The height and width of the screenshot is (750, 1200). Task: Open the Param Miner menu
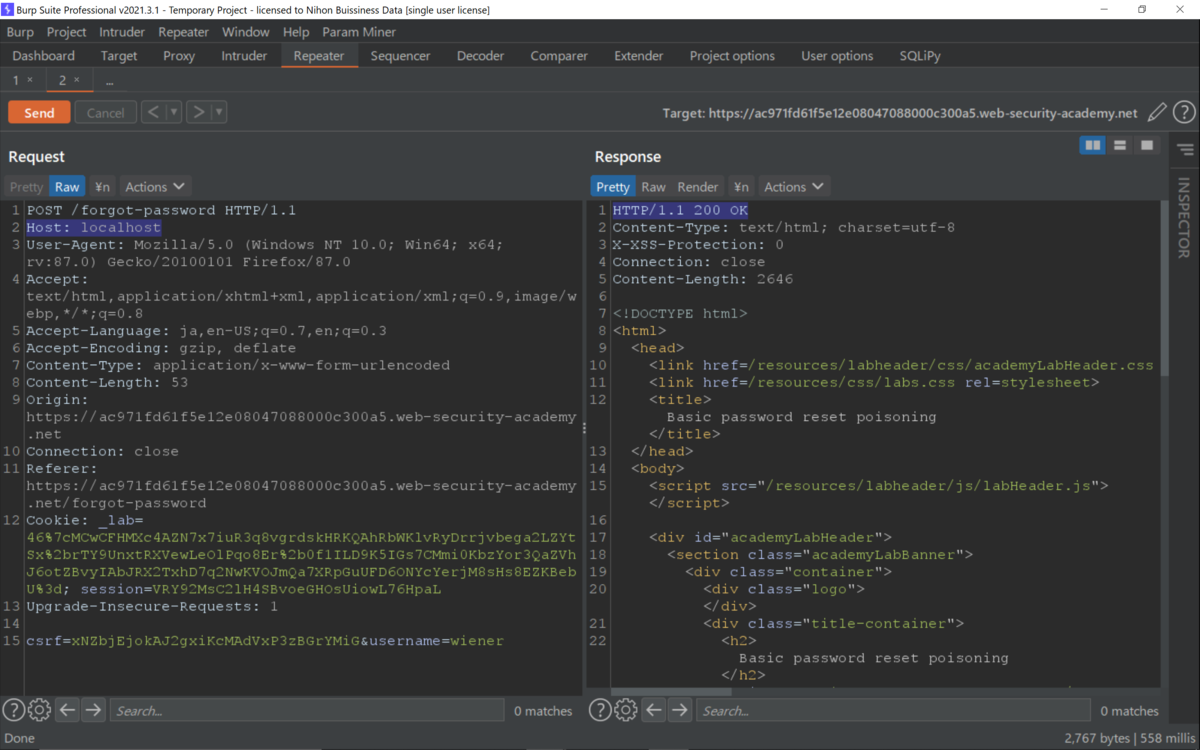[x=359, y=32]
